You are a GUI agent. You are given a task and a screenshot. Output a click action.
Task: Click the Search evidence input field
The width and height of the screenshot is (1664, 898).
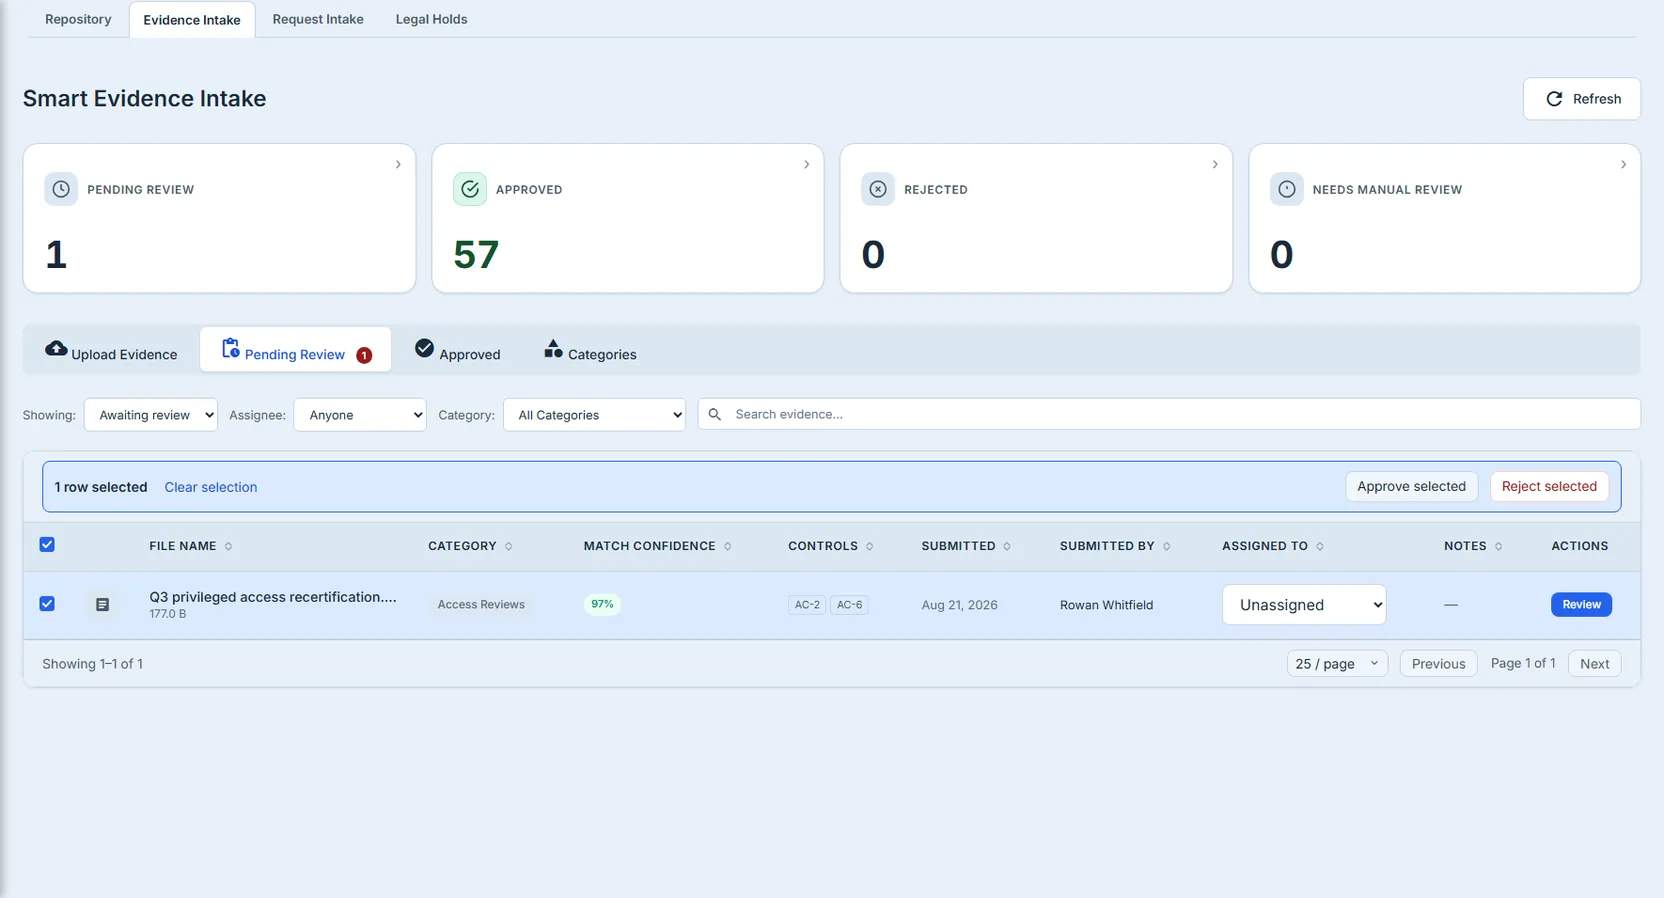point(1169,414)
